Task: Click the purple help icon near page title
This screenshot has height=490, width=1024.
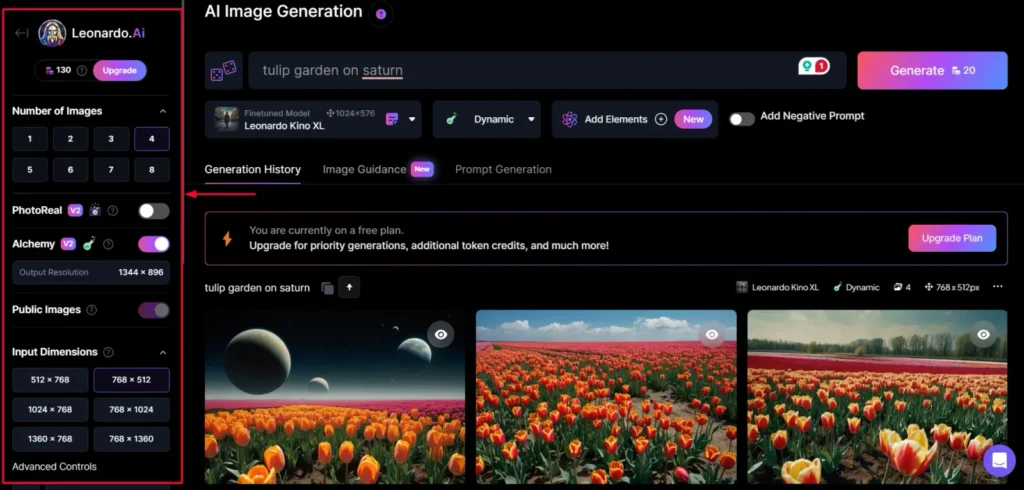Action: [x=380, y=14]
